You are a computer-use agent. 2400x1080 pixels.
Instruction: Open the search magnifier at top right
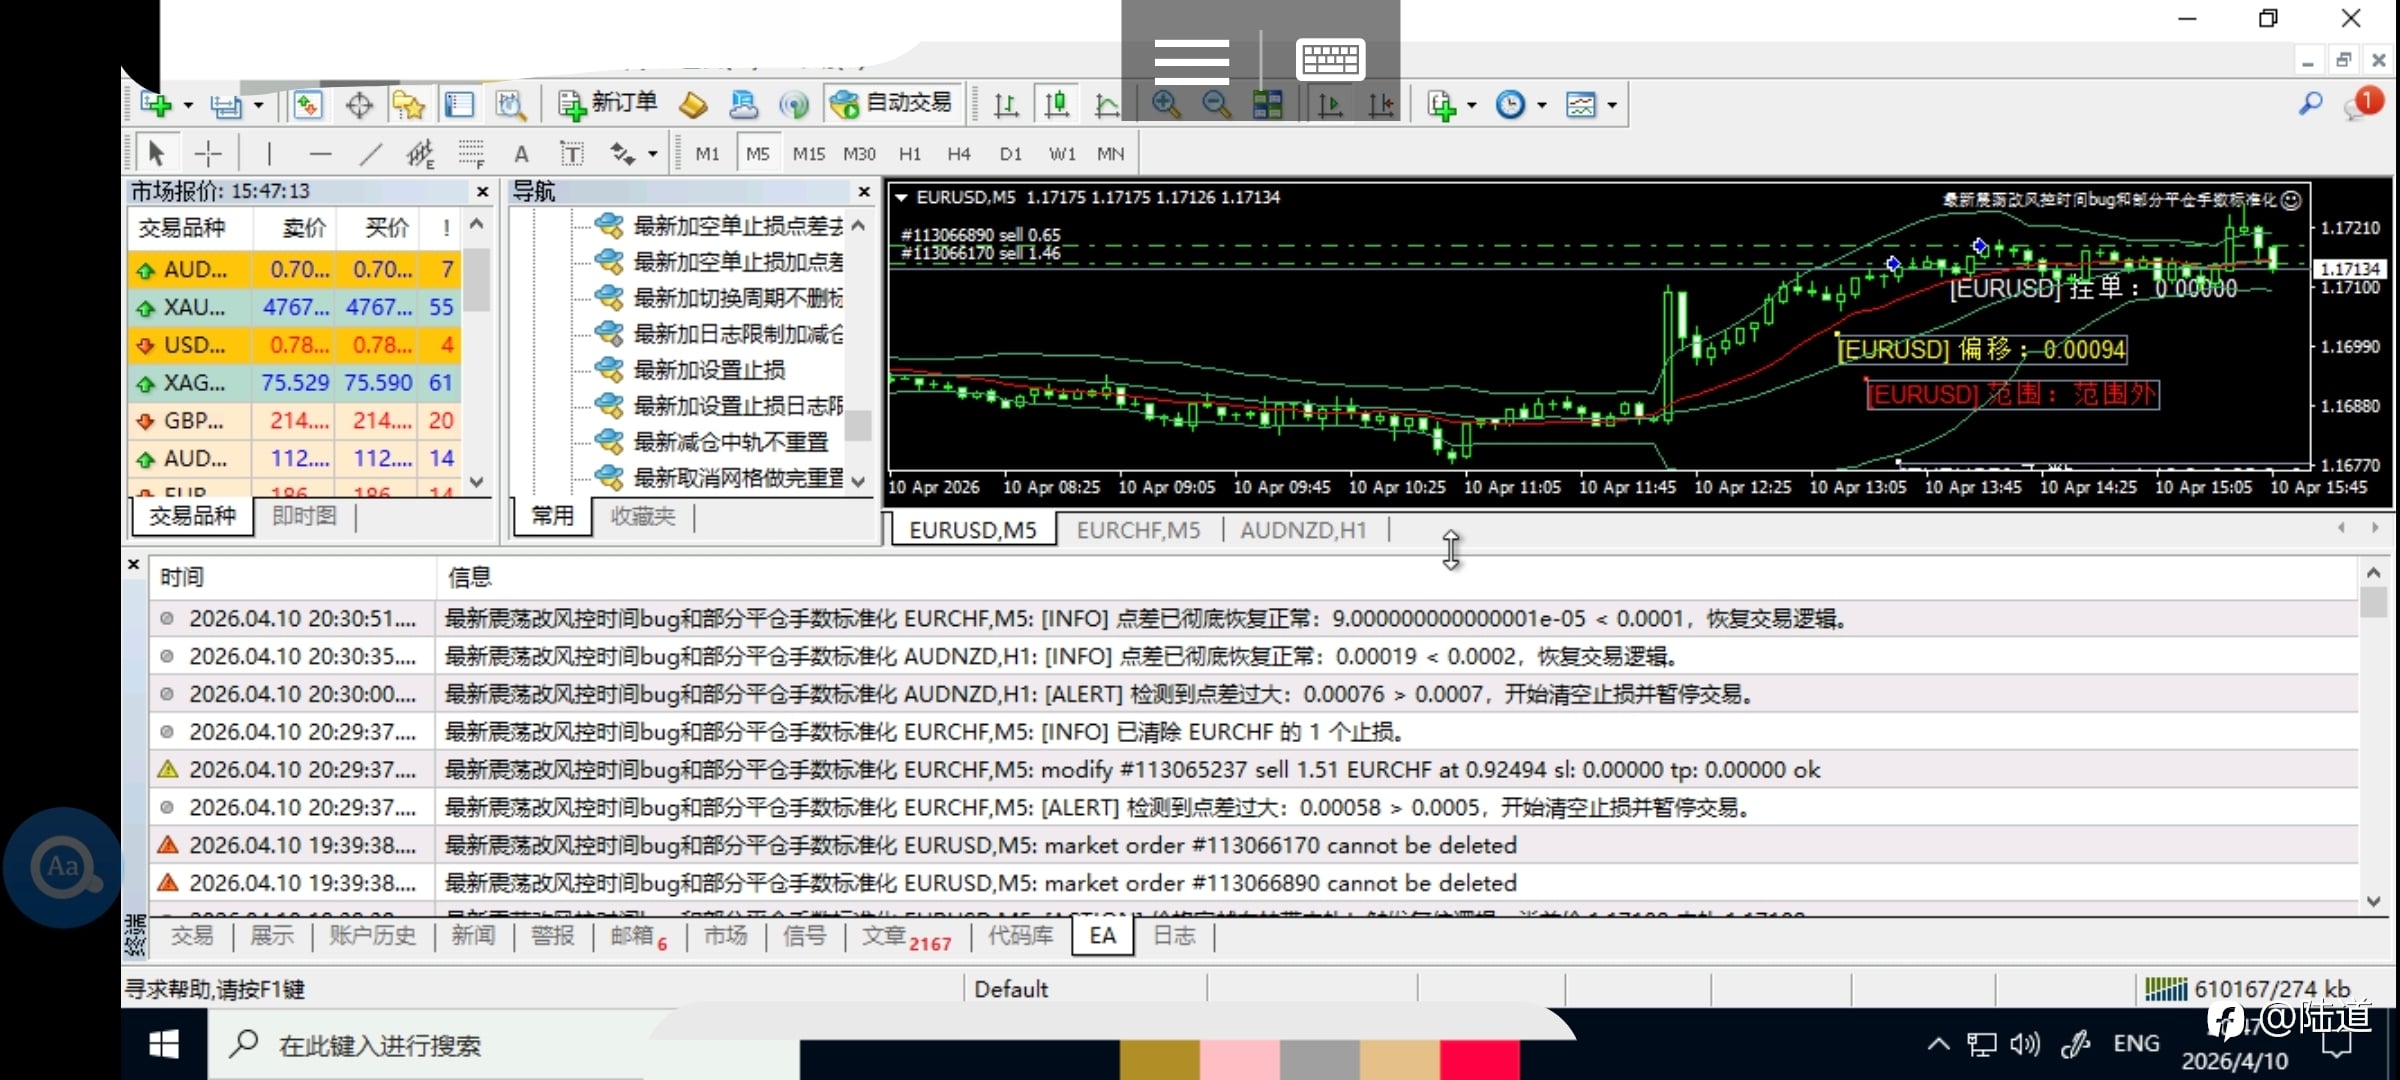click(x=2310, y=103)
